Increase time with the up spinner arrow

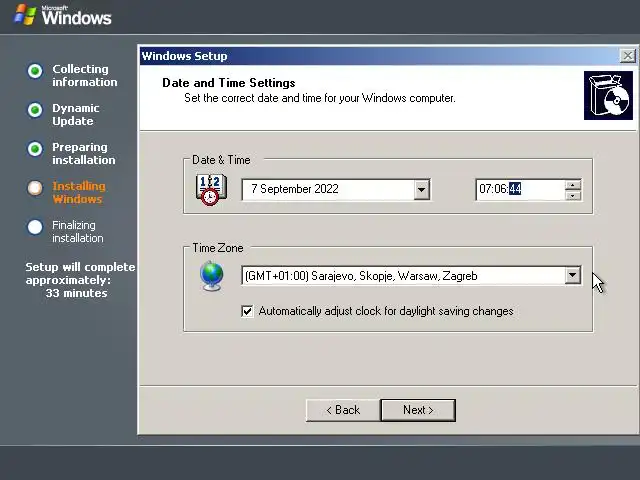[x=573, y=185]
